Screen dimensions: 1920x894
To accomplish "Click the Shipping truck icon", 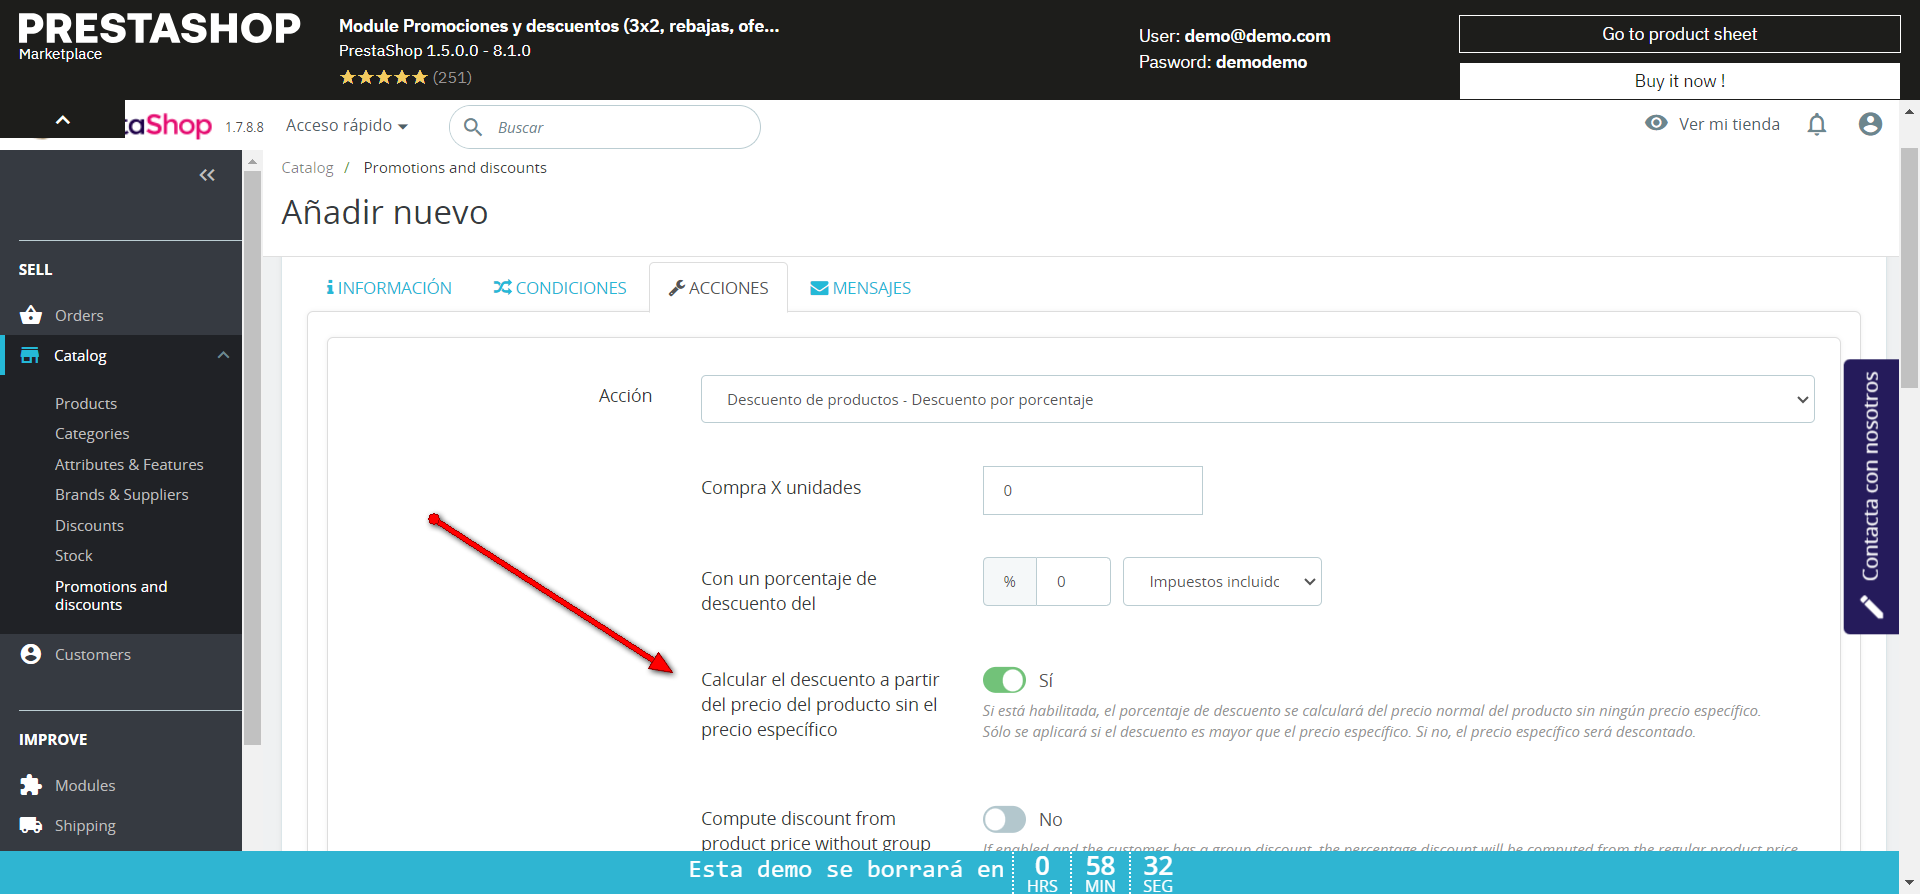I will (x=31, y=825).
